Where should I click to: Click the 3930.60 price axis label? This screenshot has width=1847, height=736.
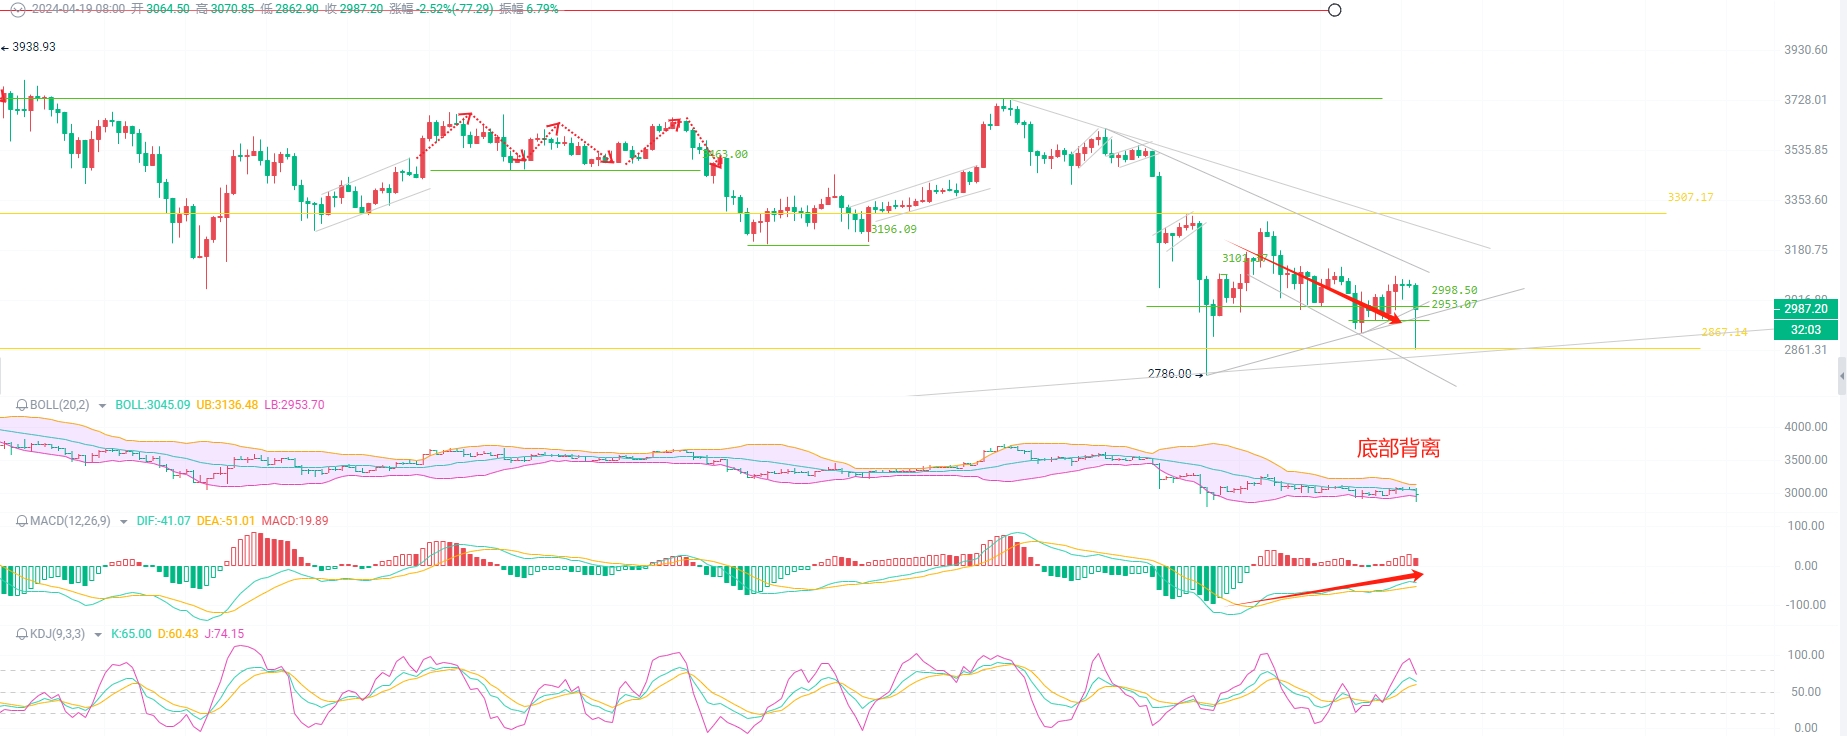coord(1806,50)
